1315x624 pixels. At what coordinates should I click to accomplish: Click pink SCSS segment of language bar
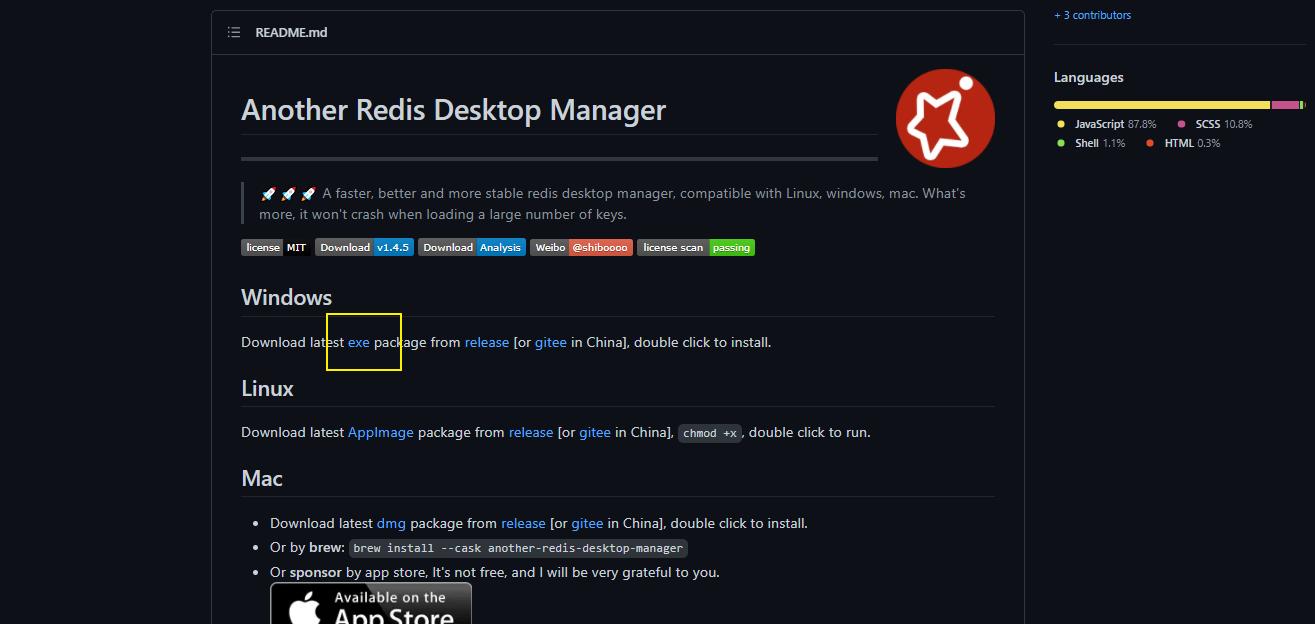[1285, 105]
